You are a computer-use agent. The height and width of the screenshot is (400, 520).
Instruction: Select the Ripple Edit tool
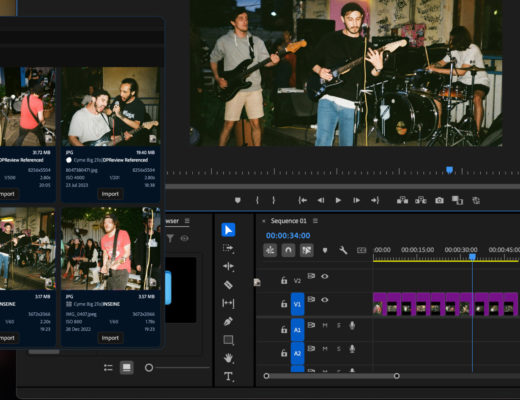pos(228,266)
